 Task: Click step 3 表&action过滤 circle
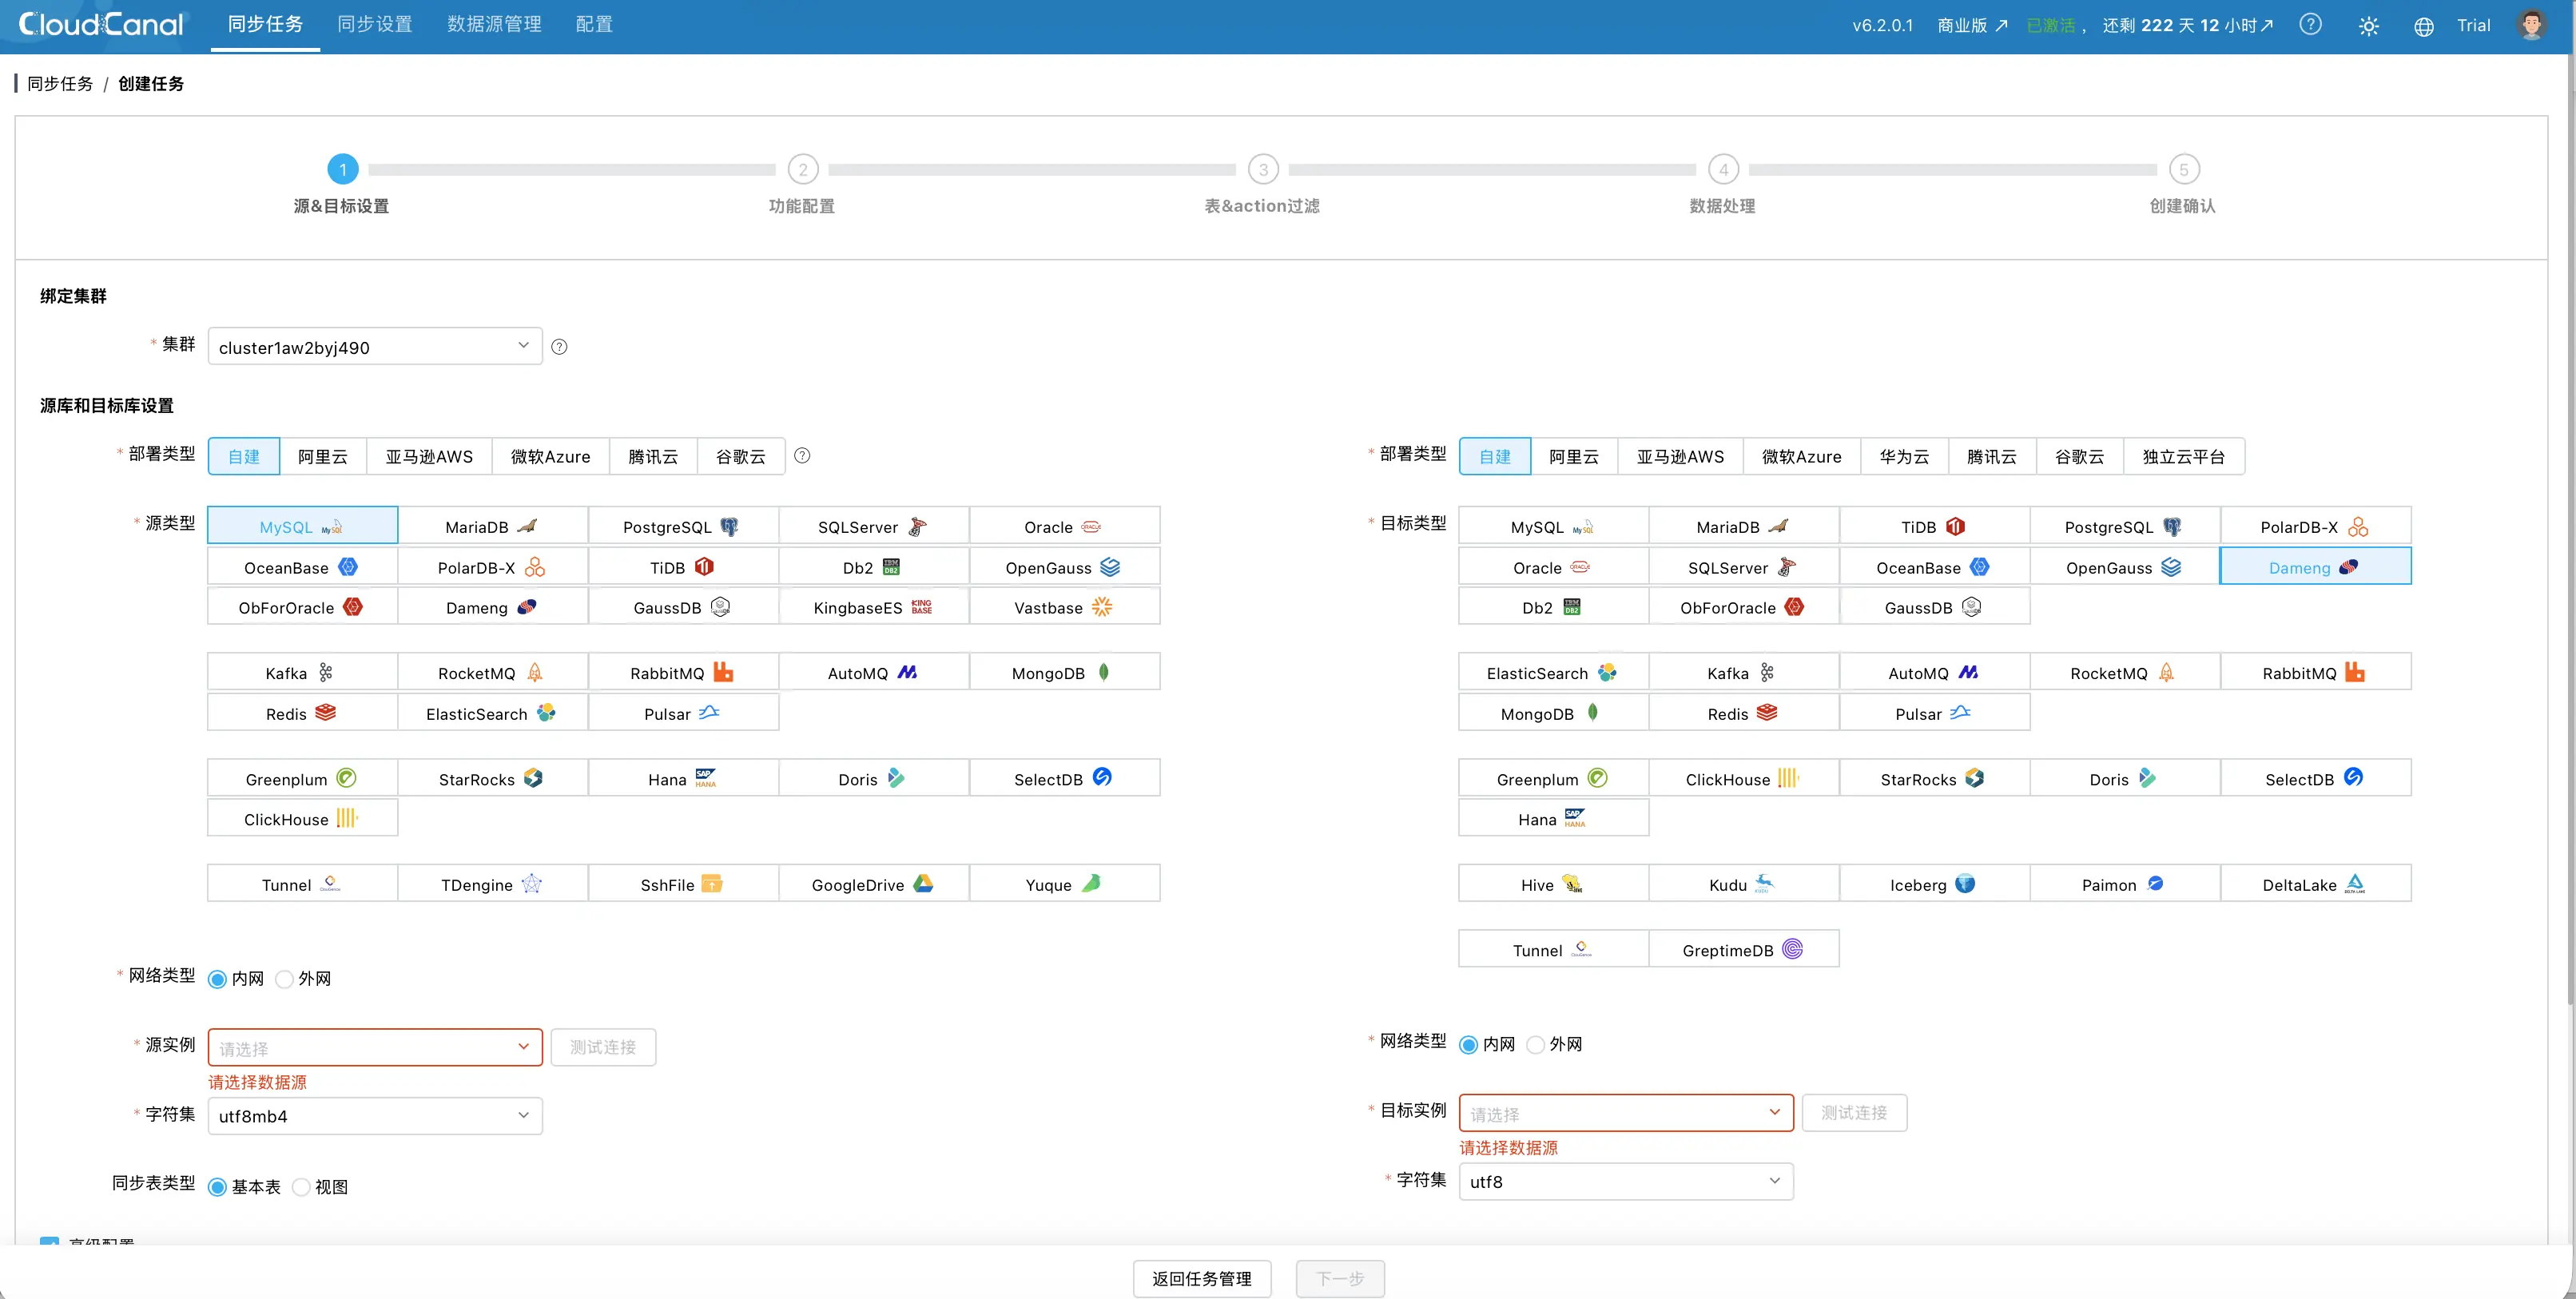click(1263, 169)
